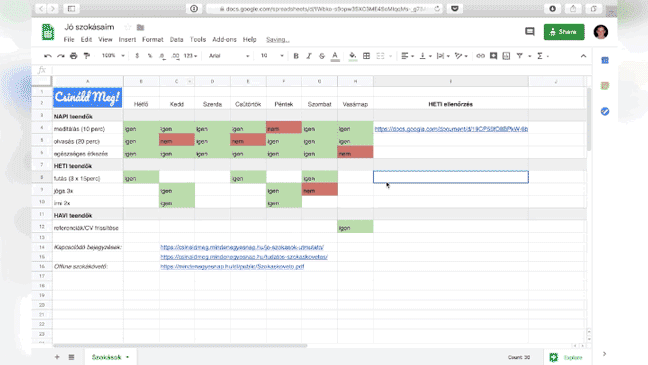Open the Tools menu
This screenshot has width=648, height=365.
198,40
